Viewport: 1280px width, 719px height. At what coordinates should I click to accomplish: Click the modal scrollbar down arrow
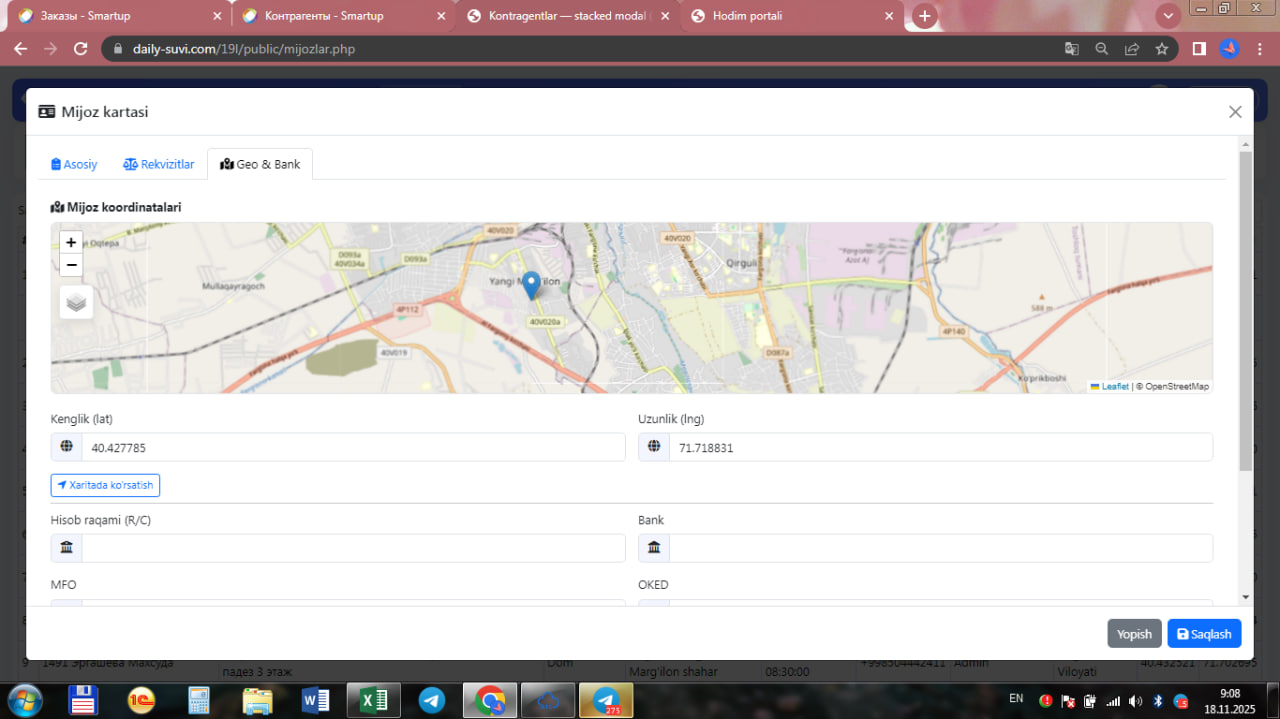1245,596
